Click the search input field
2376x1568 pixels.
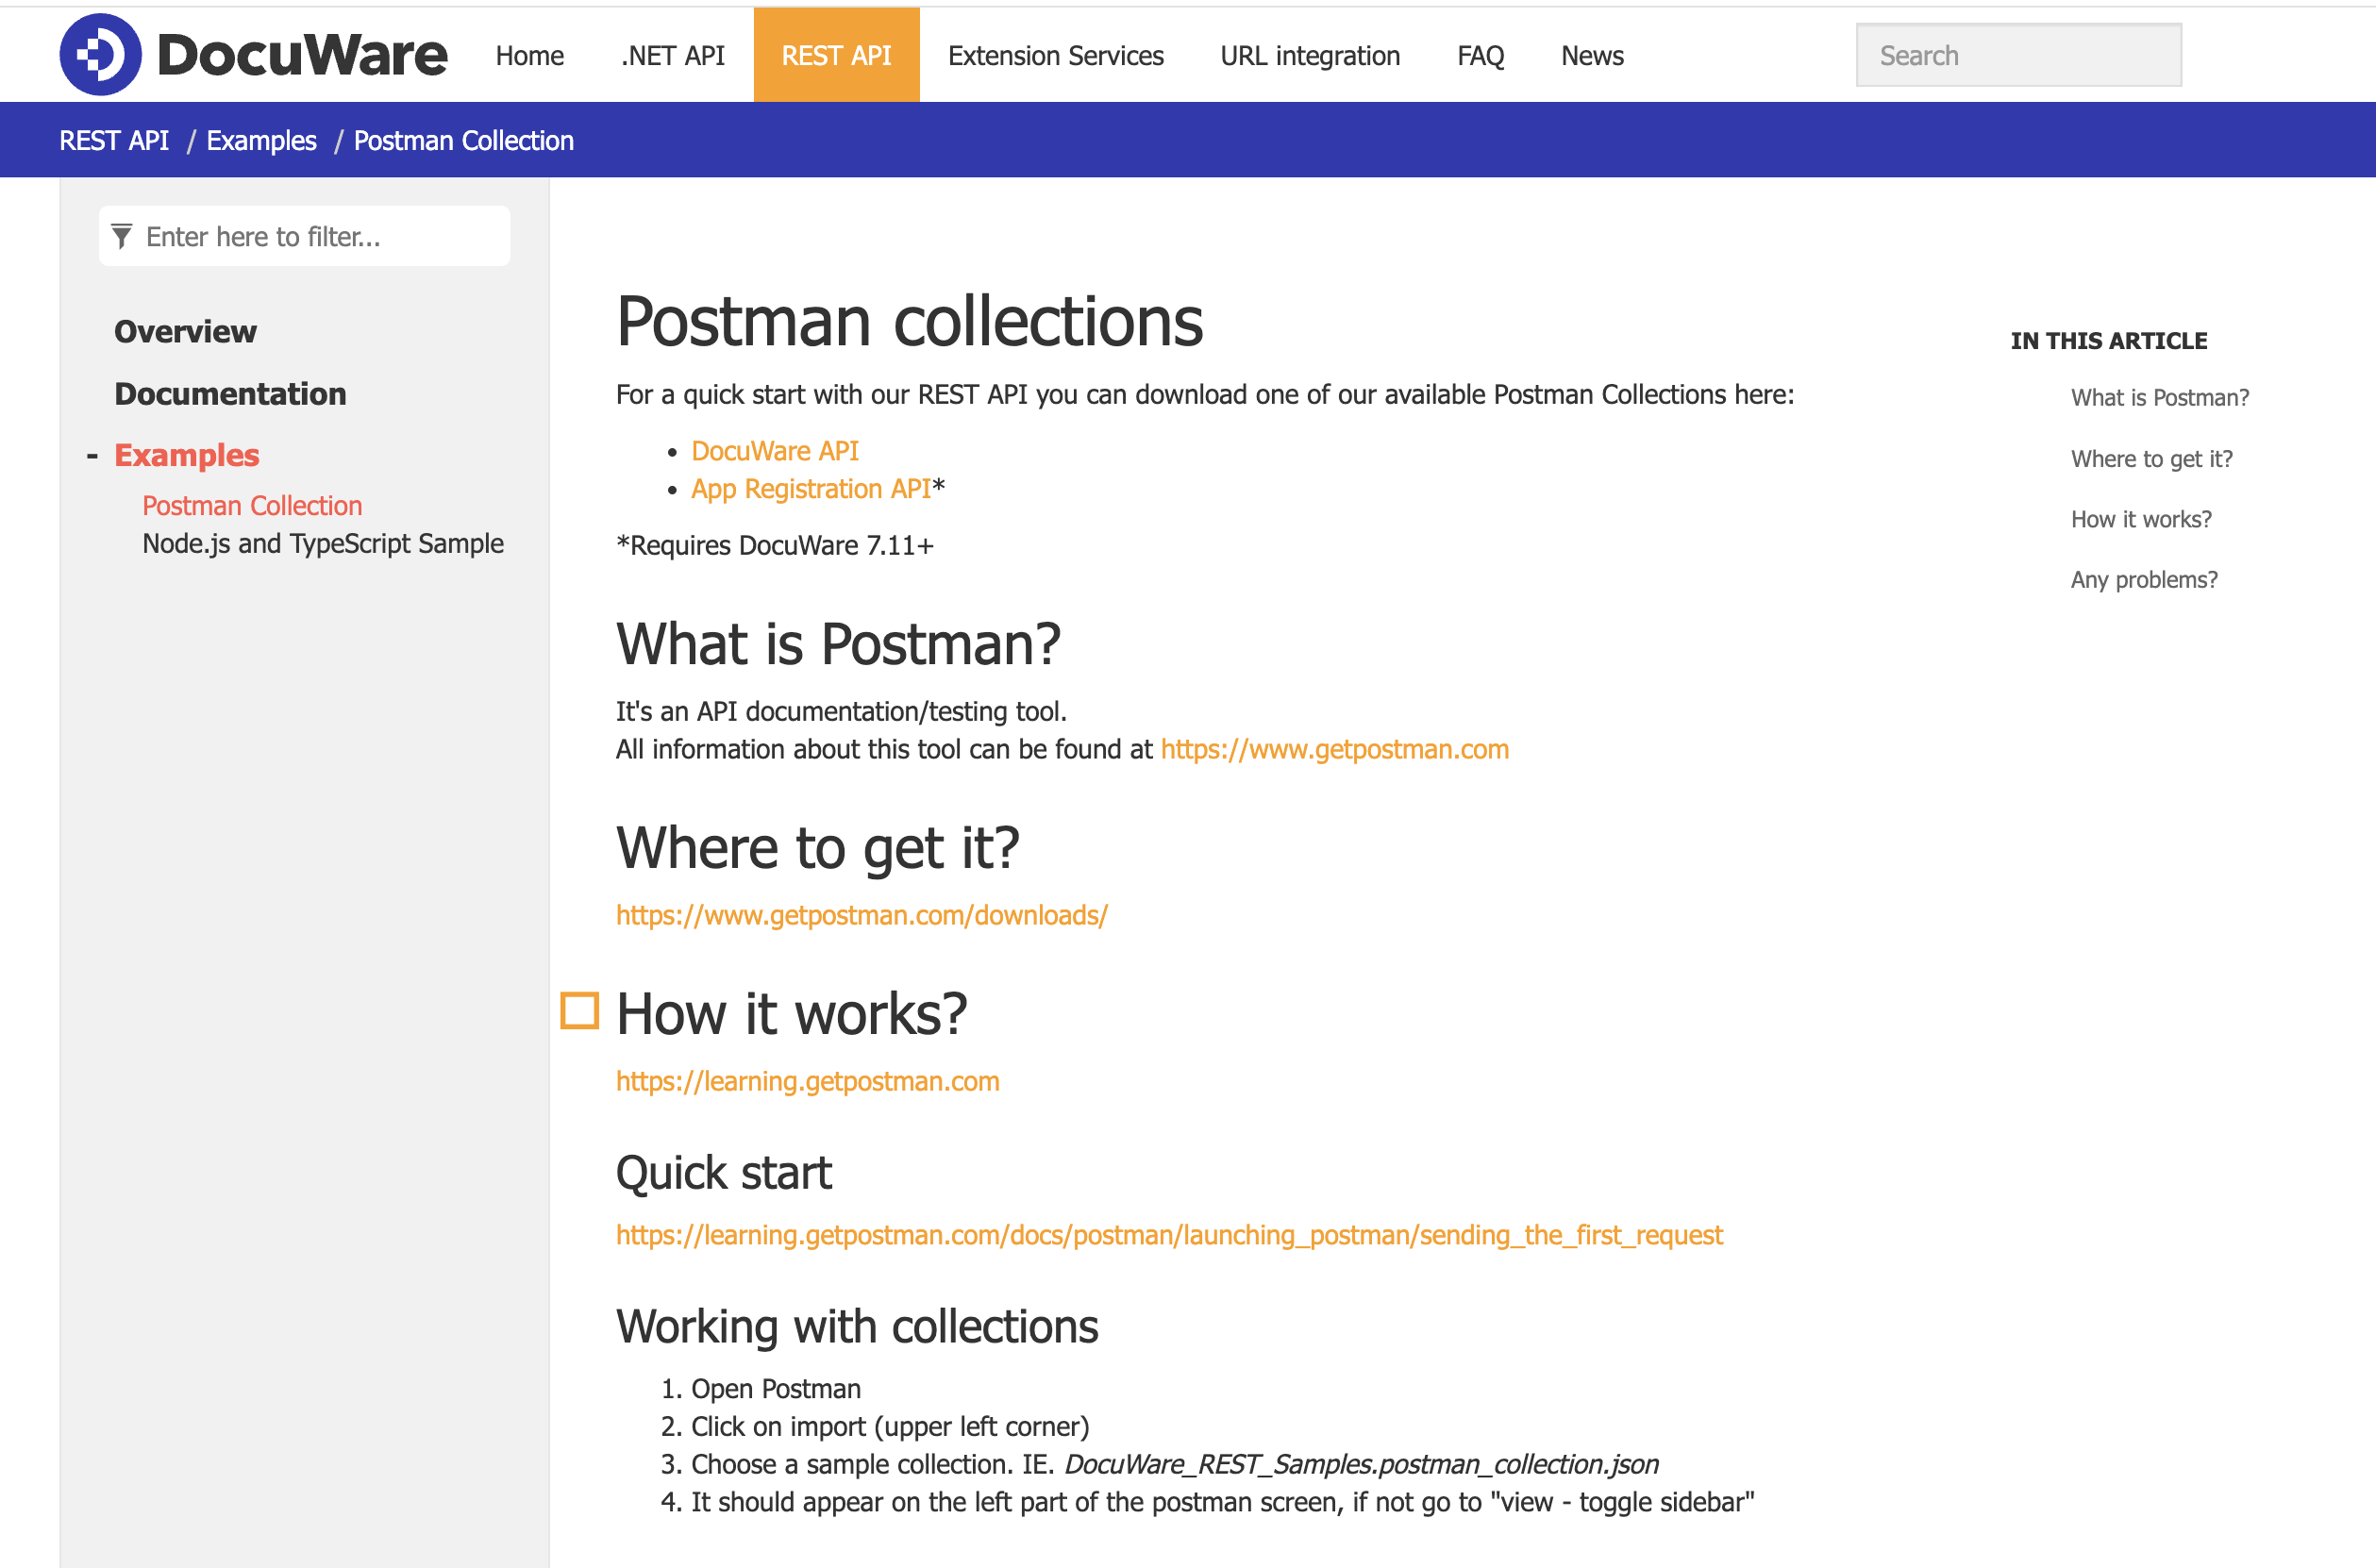click(2017, 56)
